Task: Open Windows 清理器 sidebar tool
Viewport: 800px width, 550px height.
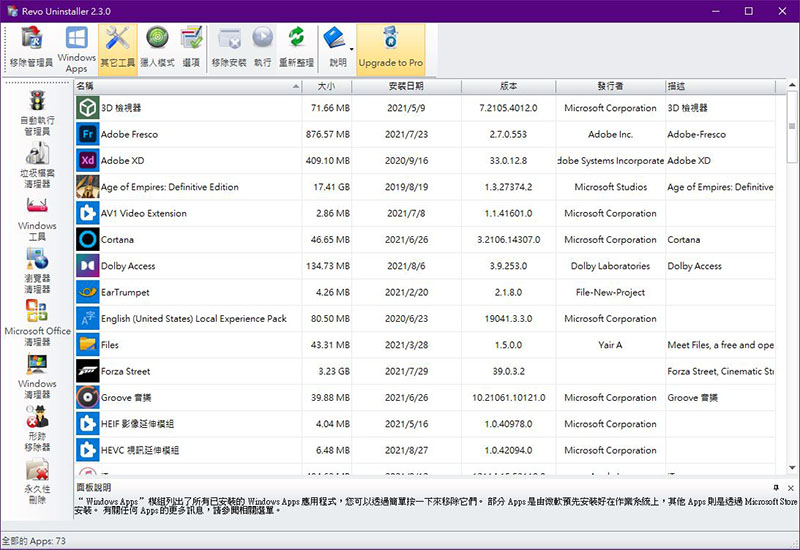Action: (x=37, y=377)
